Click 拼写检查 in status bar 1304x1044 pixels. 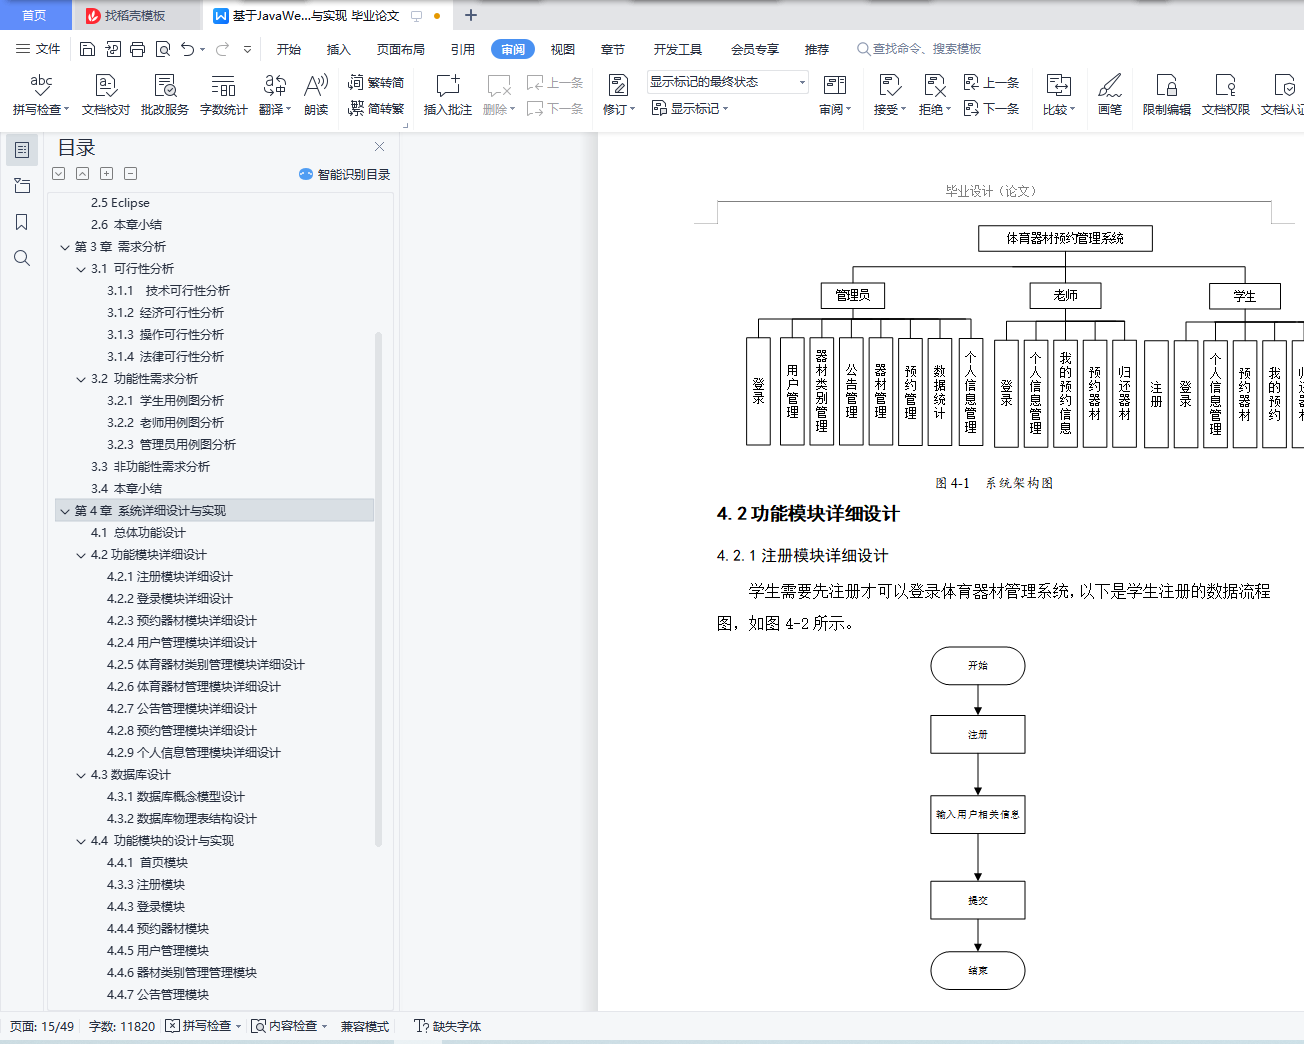tap(204, 1026)
